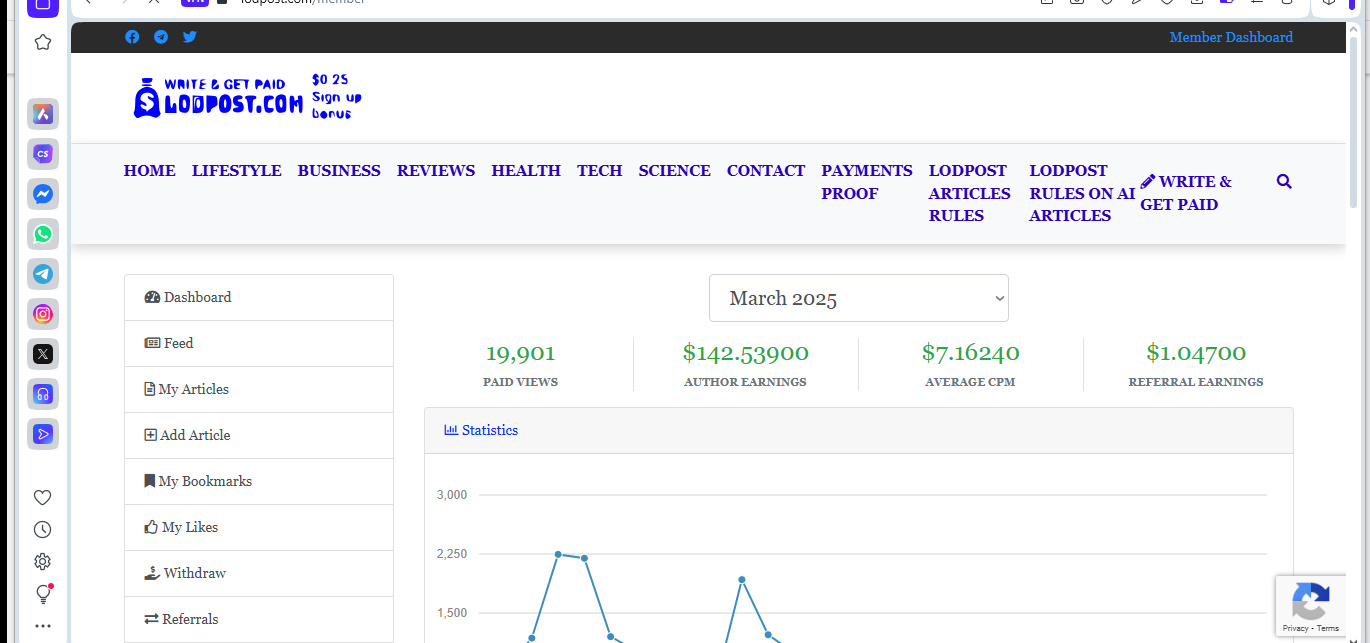Open the three-dots sidebar options
This screenshot has height=643, width=1370.
pos(43,626)
